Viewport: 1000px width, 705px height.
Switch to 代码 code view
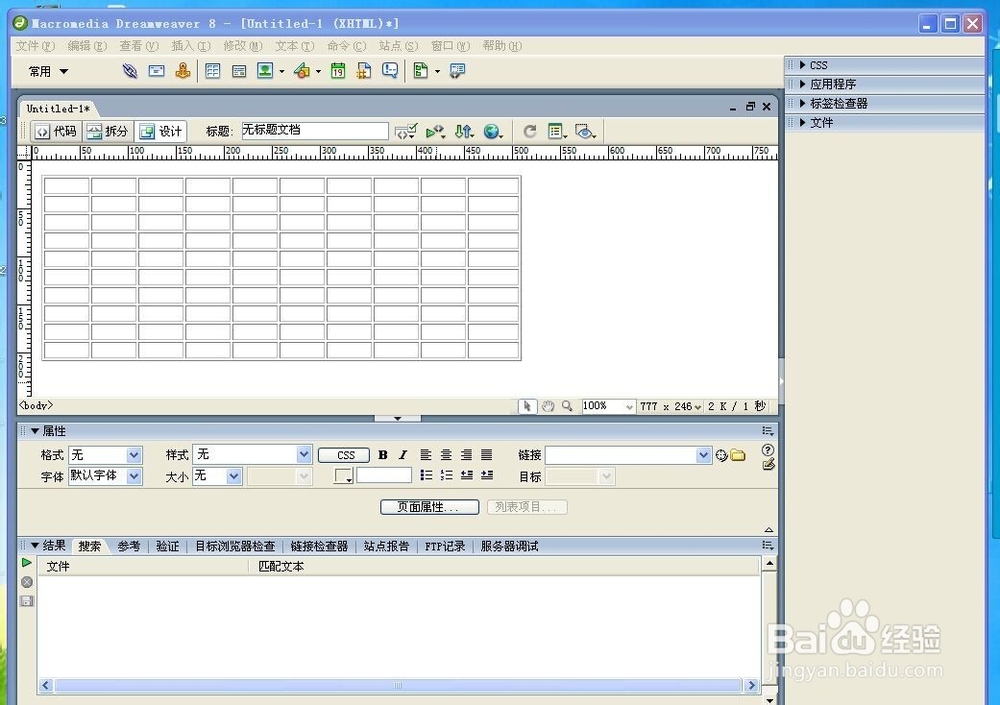coord(57,131)
